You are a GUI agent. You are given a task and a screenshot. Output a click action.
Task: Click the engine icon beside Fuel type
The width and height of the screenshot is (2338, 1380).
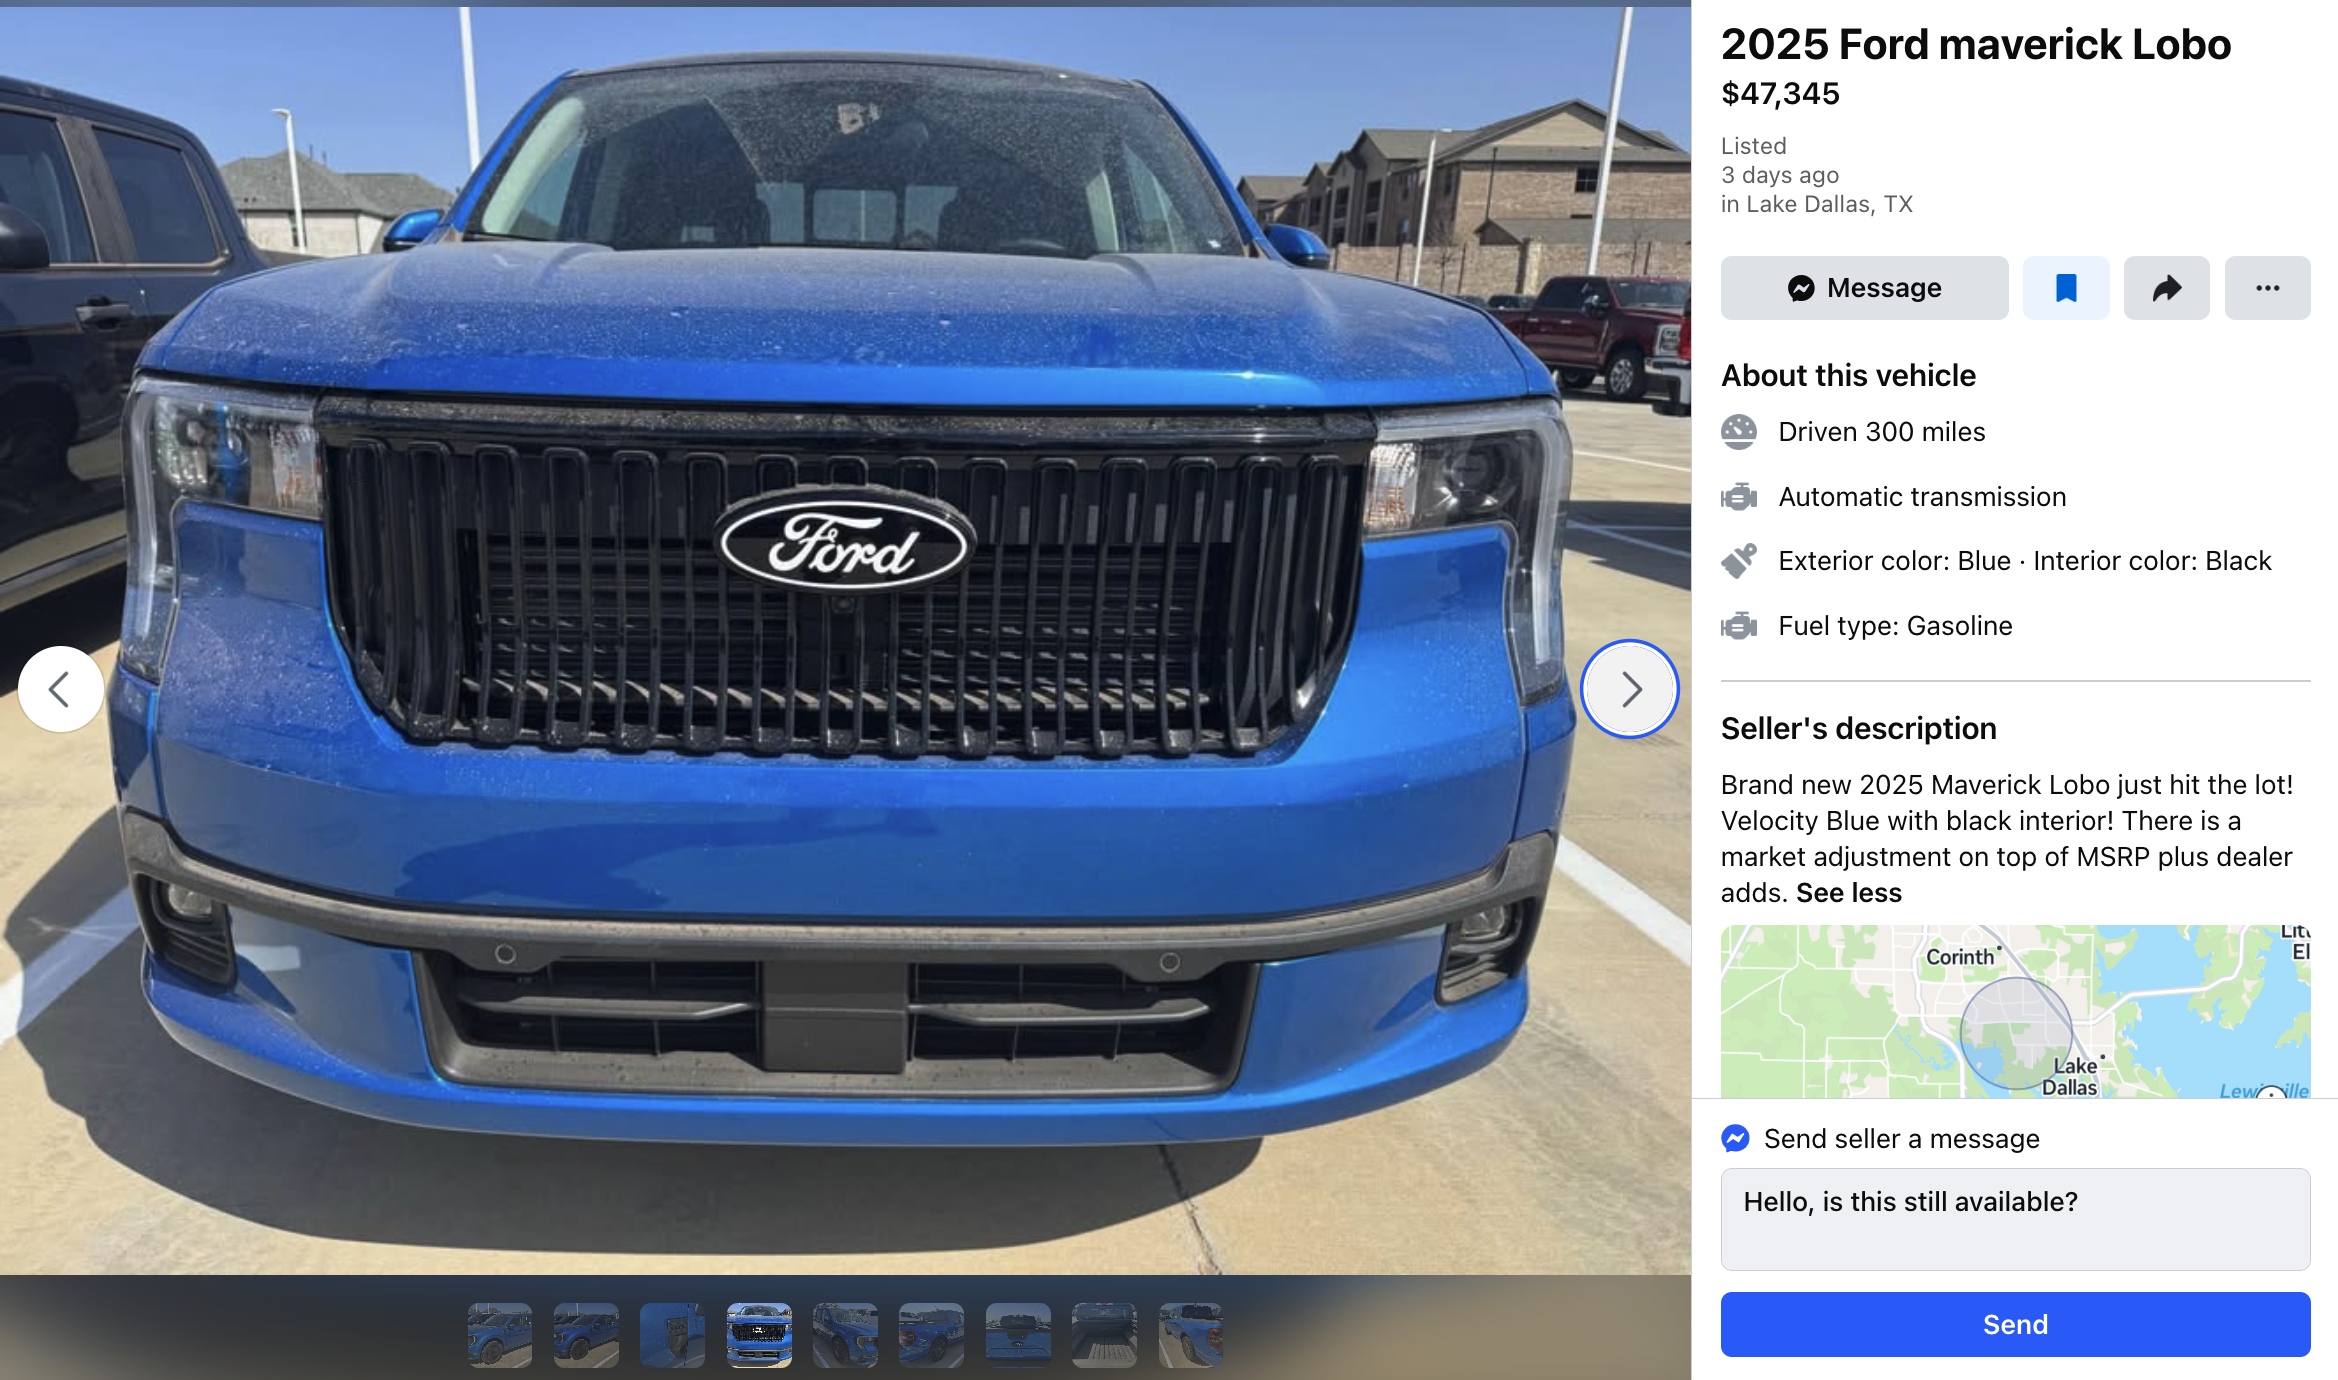[1739, 626]
